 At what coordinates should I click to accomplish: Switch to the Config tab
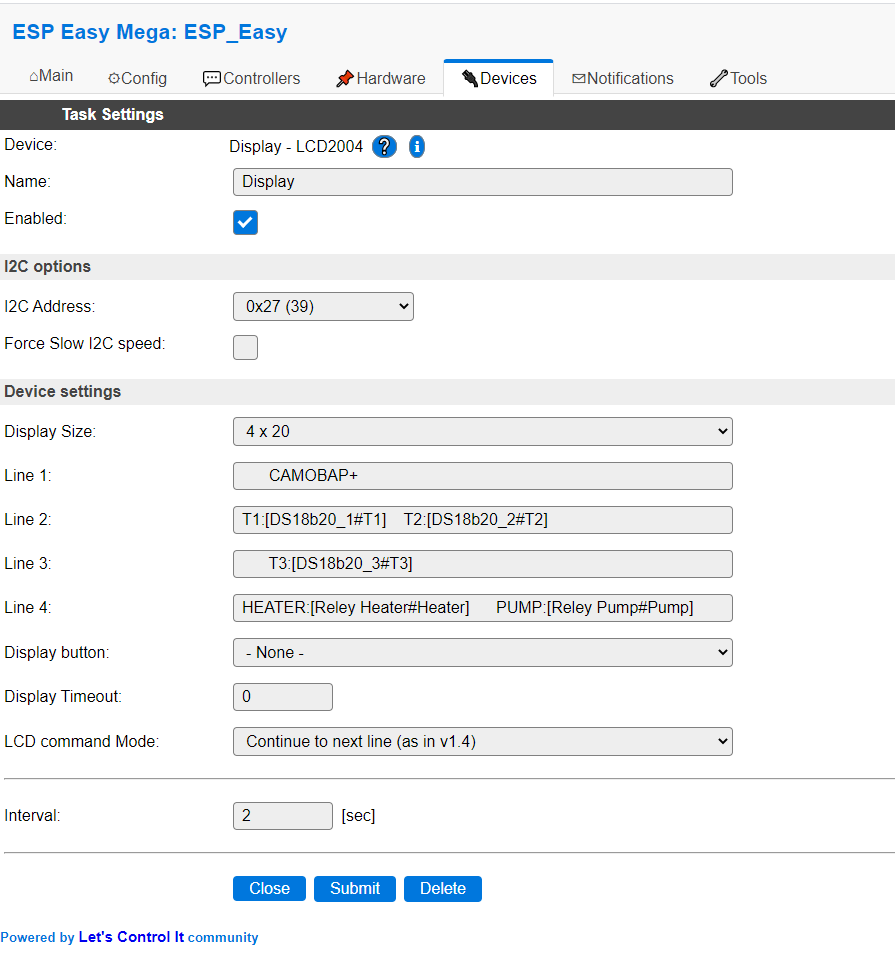[138, 79]
